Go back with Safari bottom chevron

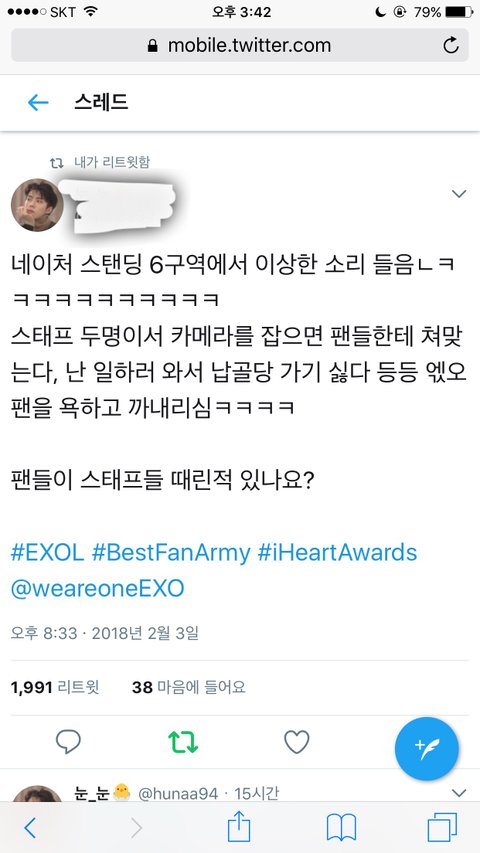tap(30, 828)
